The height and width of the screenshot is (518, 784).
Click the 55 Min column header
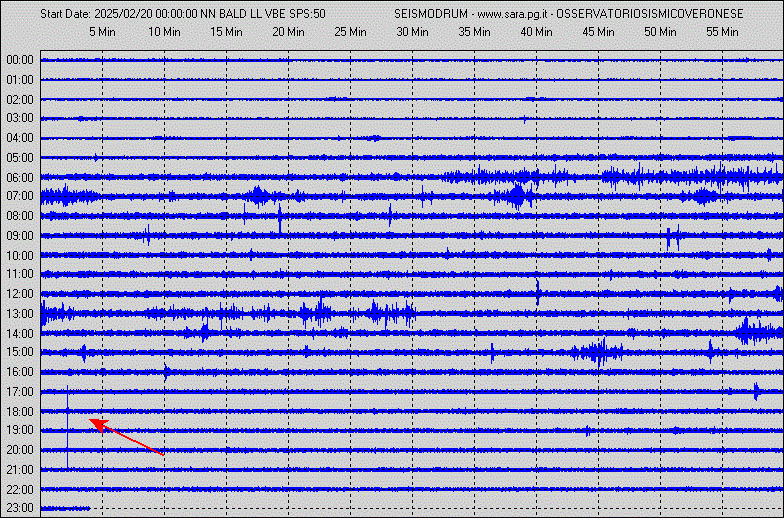coord(722,32)
